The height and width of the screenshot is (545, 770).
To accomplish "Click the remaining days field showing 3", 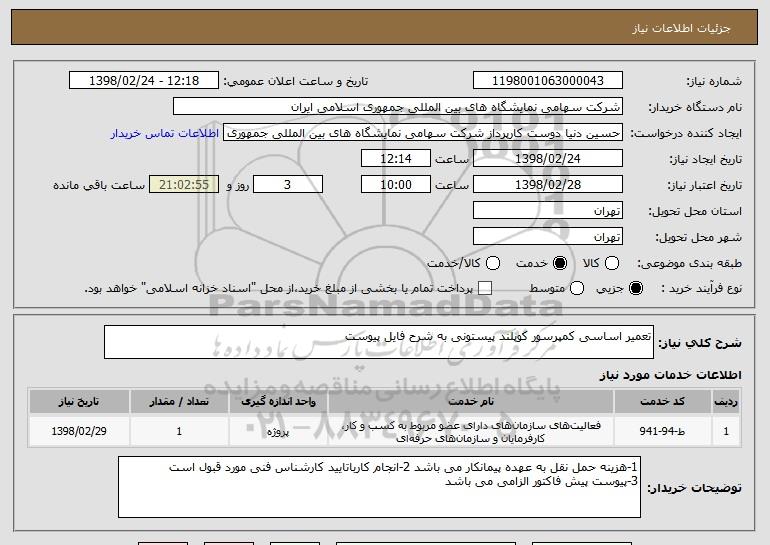I will [x=288, y=185].
